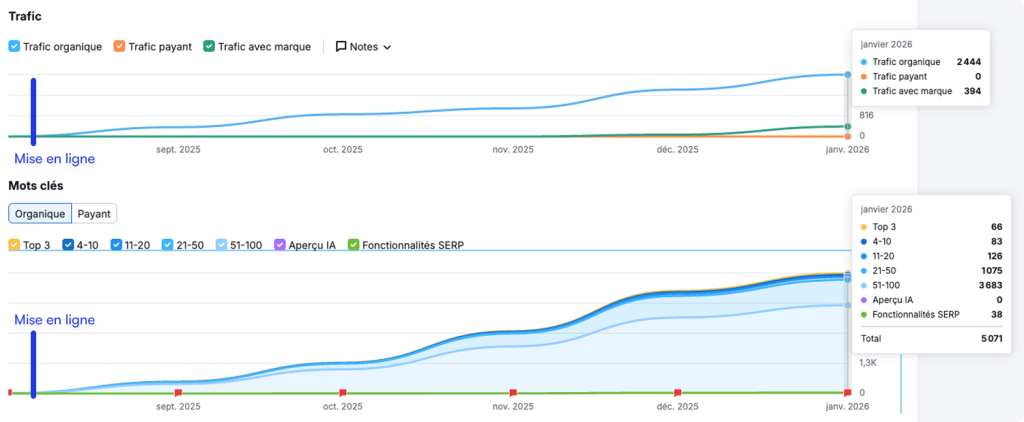Uncheck the Fonctionnalités SERP checkbox
The width and height of the screenshot is (1024, 422).
[353, 245]
